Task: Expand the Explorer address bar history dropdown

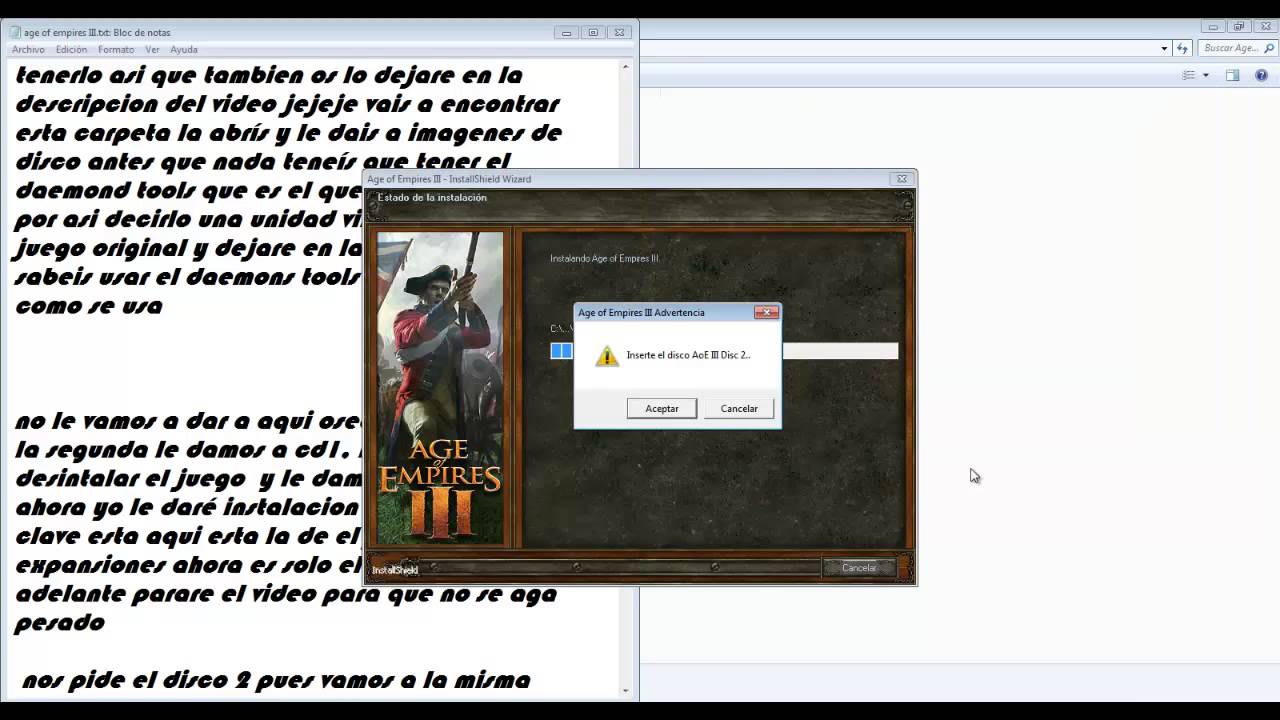Action: click(1164, 48)
